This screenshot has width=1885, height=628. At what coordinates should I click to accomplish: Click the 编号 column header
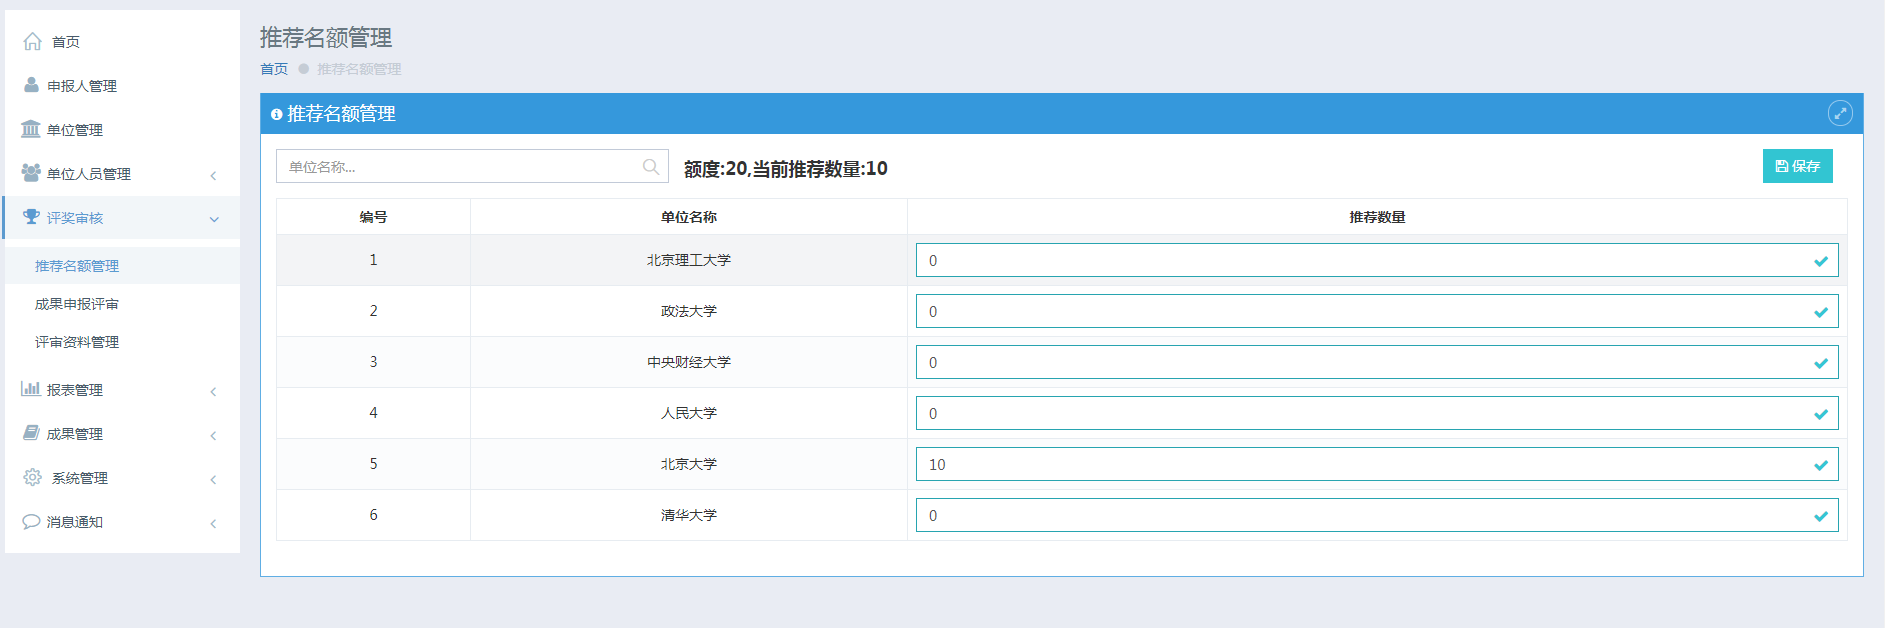[373, 217]
